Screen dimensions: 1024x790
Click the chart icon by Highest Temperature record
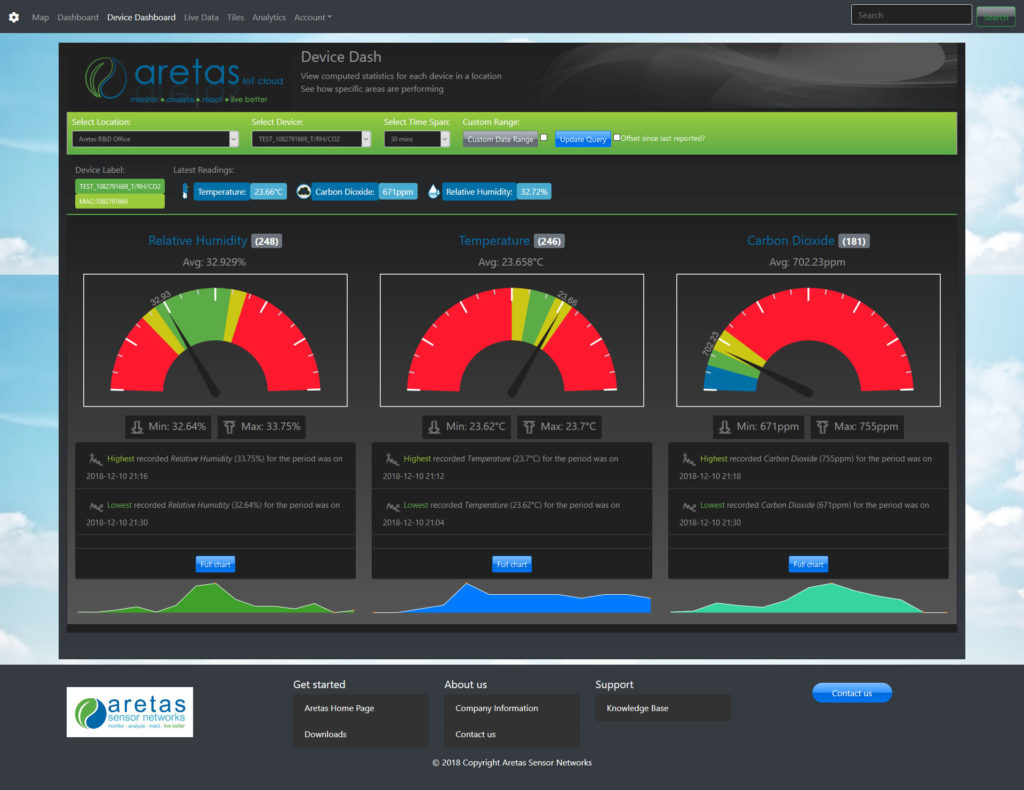(392, 459)
